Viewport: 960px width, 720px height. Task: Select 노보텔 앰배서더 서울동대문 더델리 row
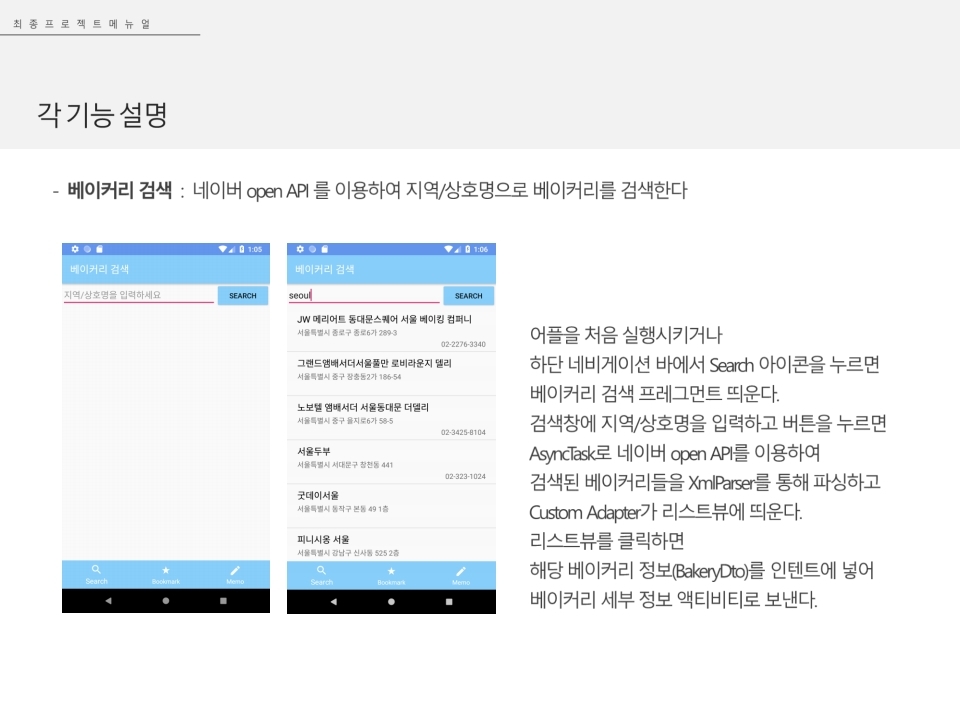point(391,418)
